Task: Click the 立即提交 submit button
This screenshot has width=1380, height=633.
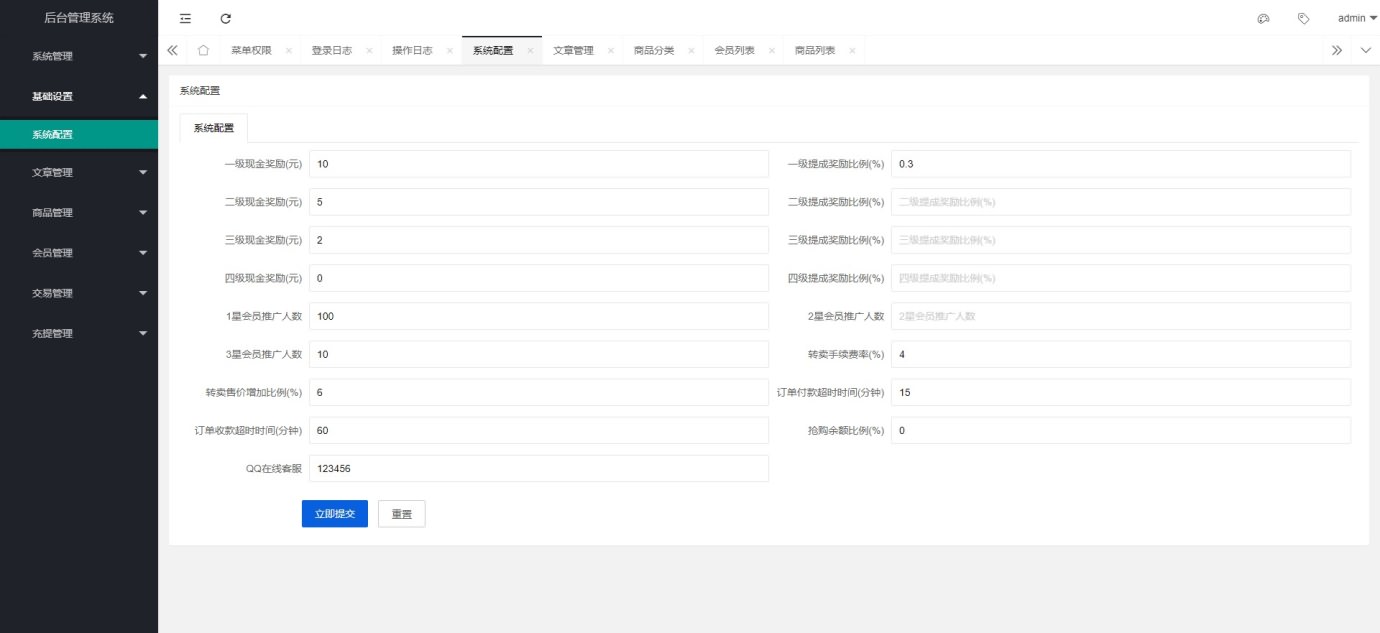Action: [x=334, y=514]
